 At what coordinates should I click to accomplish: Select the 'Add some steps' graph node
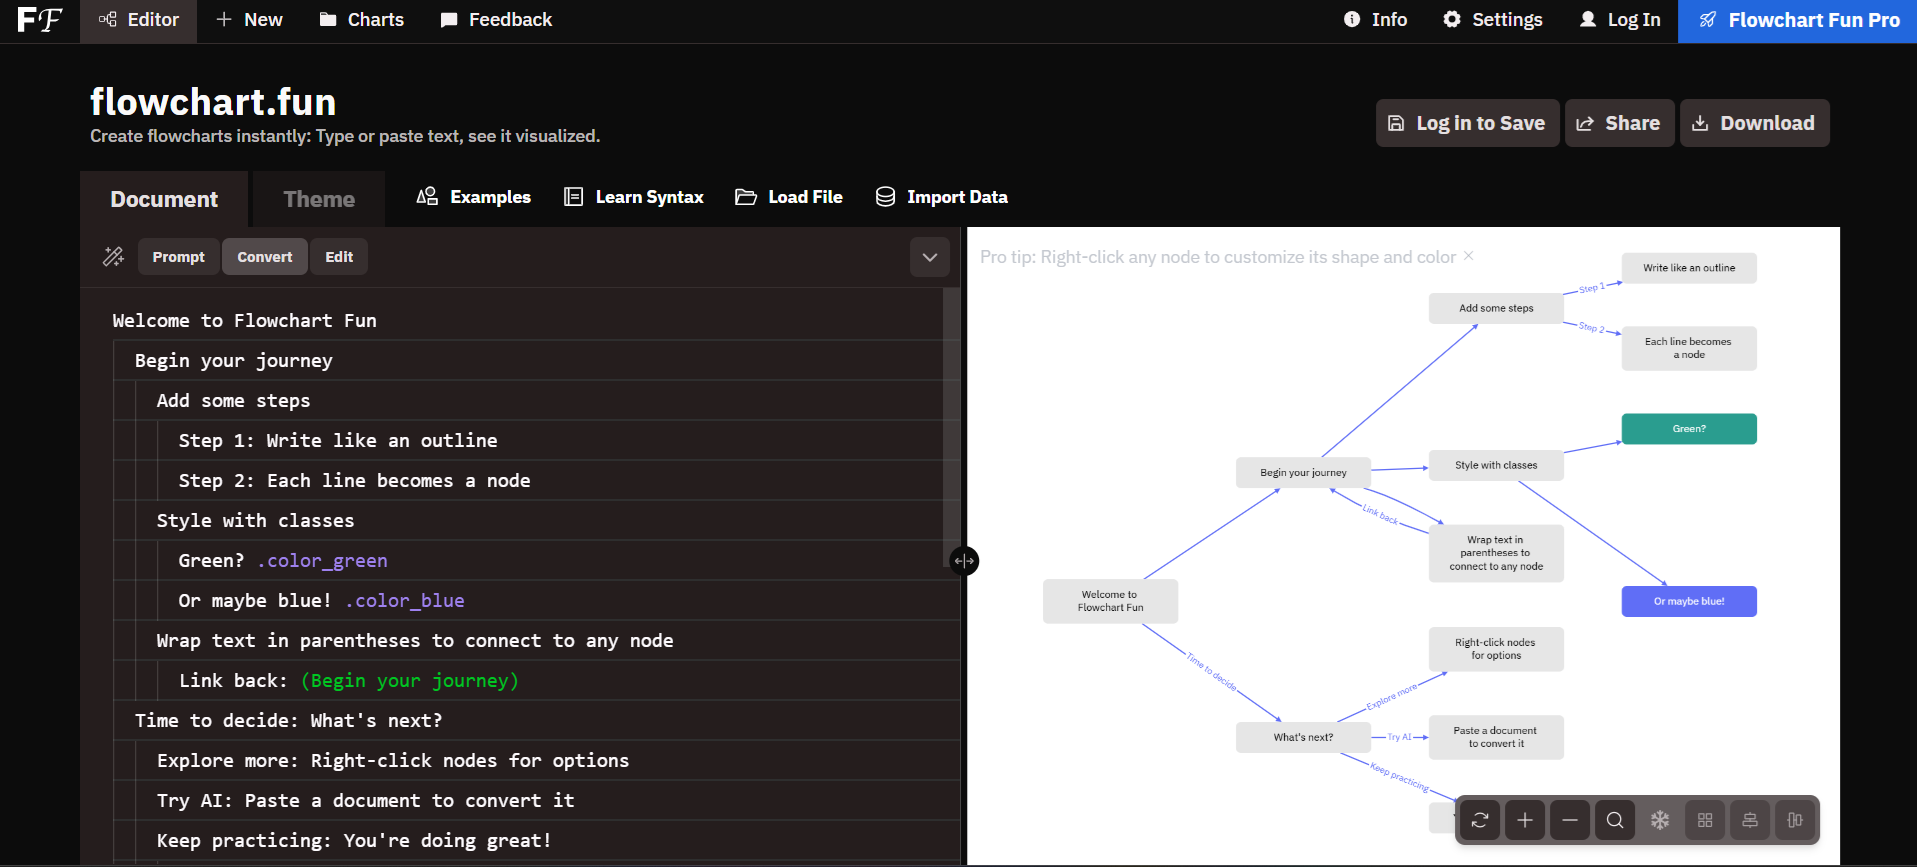(x=1496, y=308)
